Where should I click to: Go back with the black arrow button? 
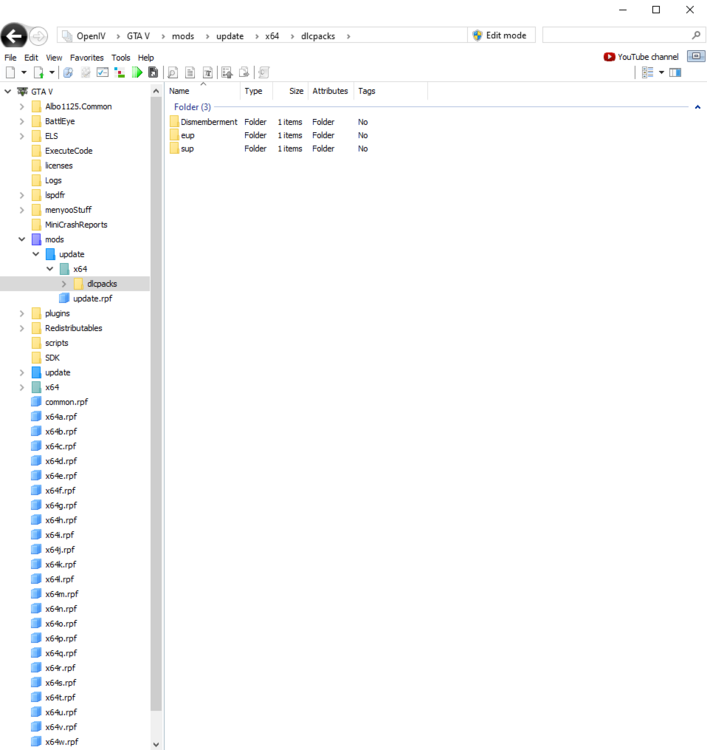point(13,35)
